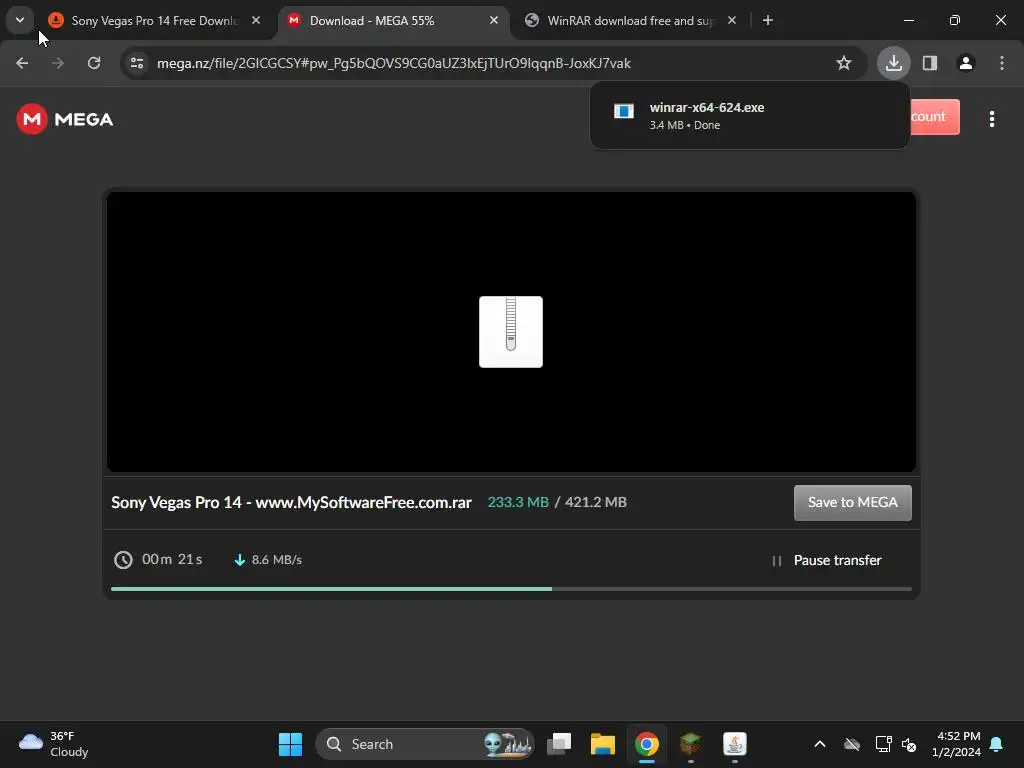Image resolution: width=1024 pixels, height=768 pixels.
Task: Close the WinRAR download tab
Action: (x=732, y=21)
